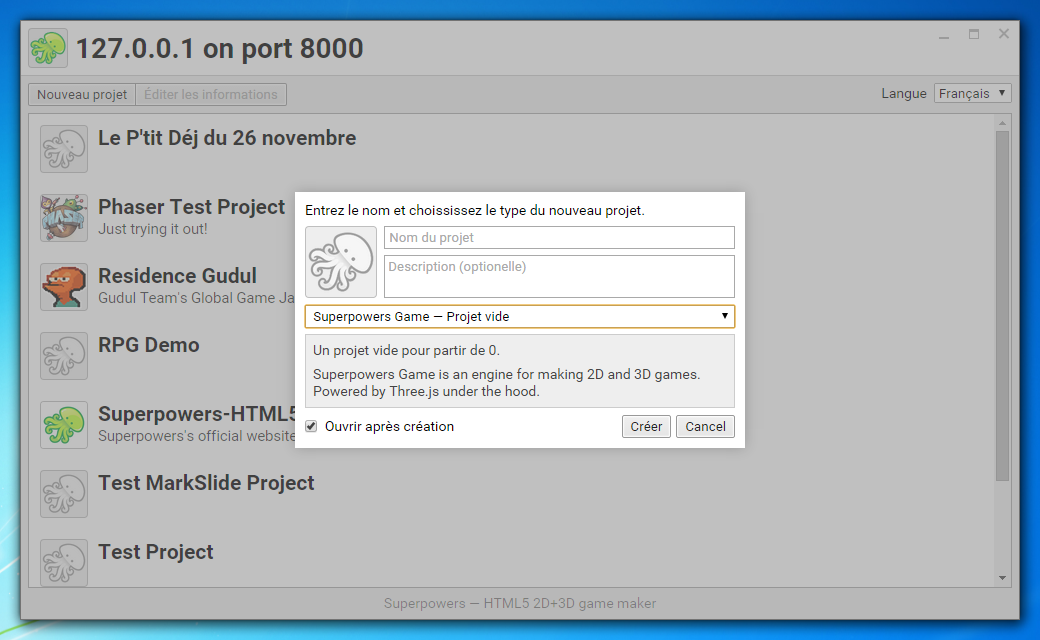1040x640 pixels.
Task: Select the Test MarkSlide Project title
Action: click(206, 483)
